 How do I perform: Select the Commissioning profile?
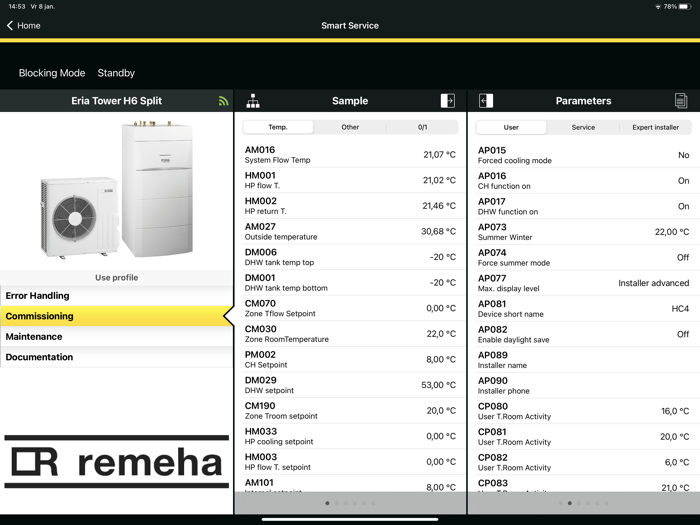[x=117, y=316]
